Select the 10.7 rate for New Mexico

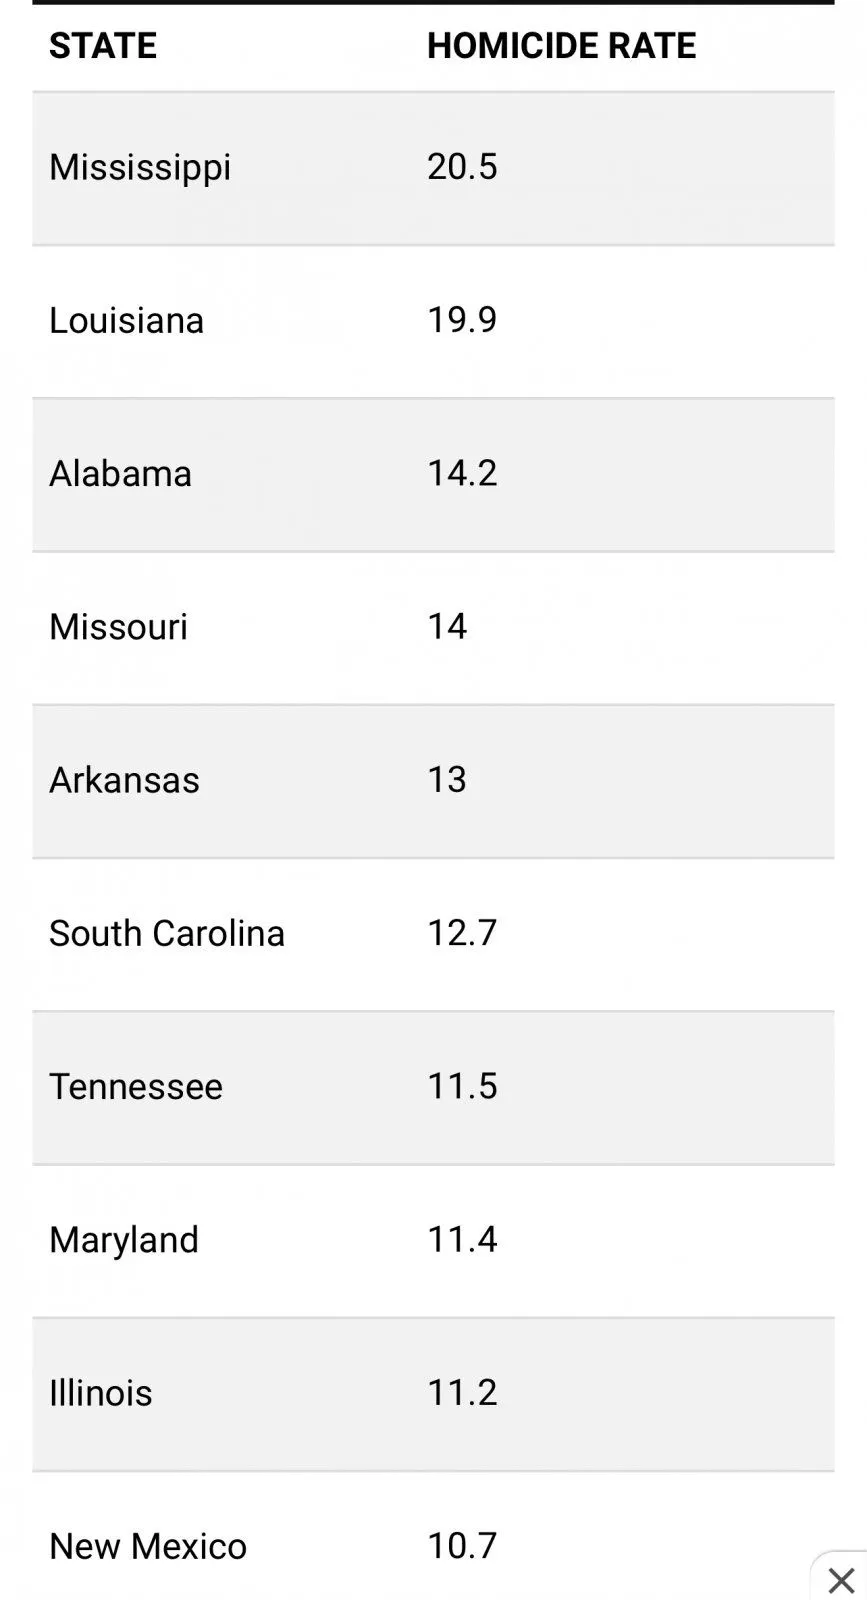pos(462,1545)
